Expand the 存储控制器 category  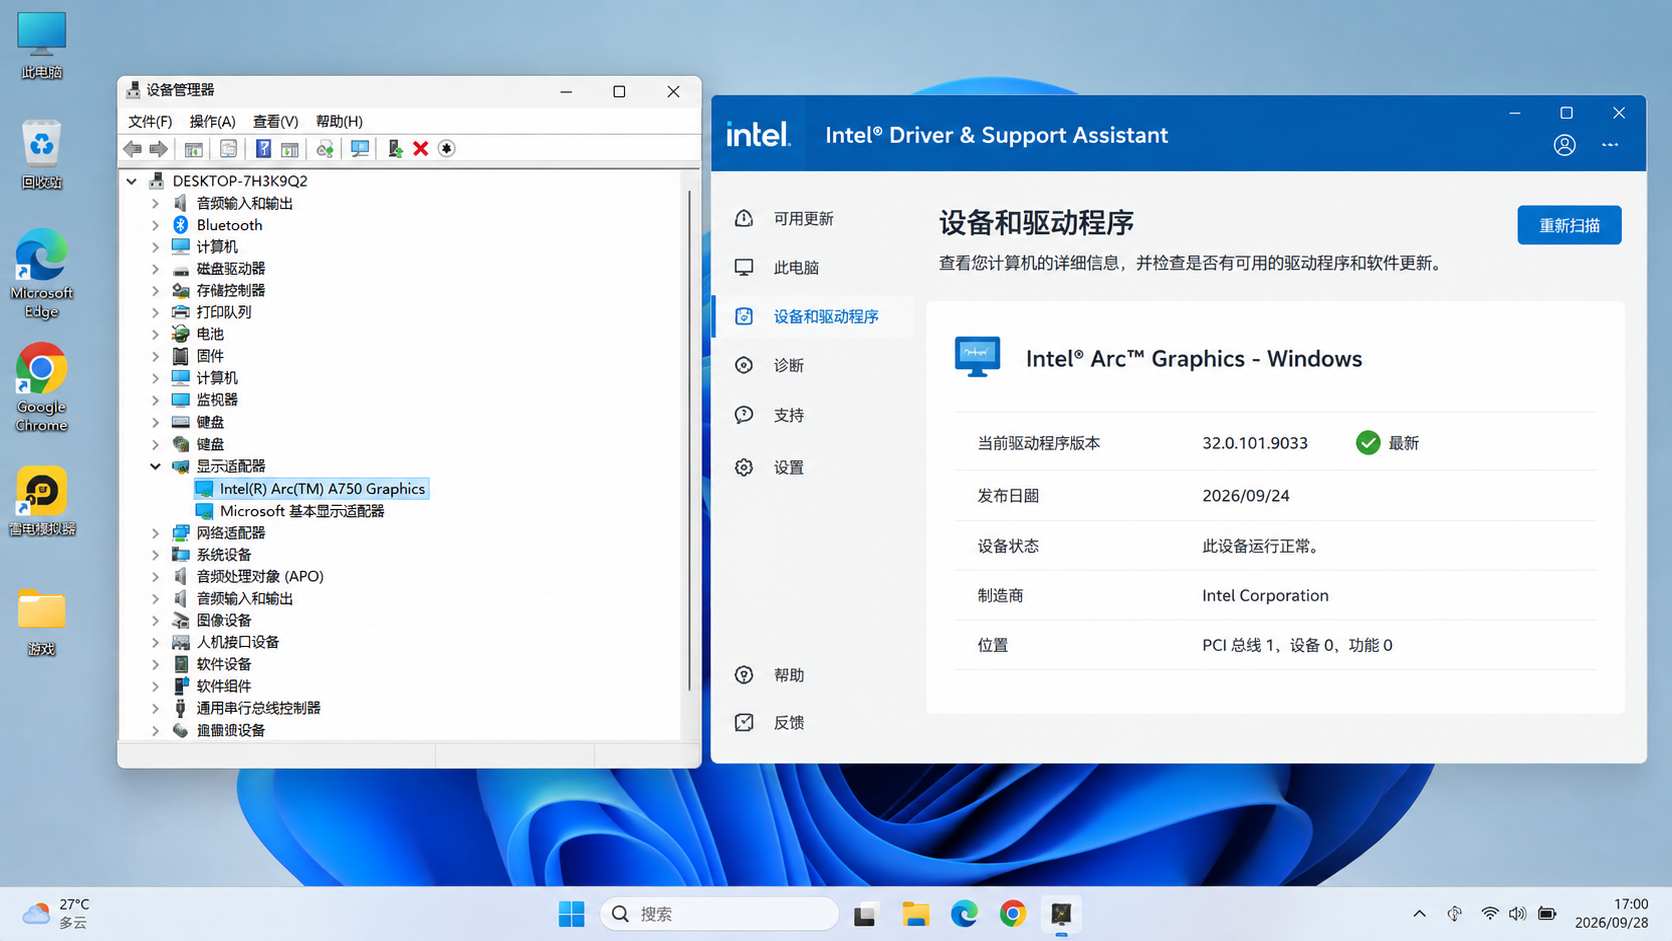click(155, 291)
